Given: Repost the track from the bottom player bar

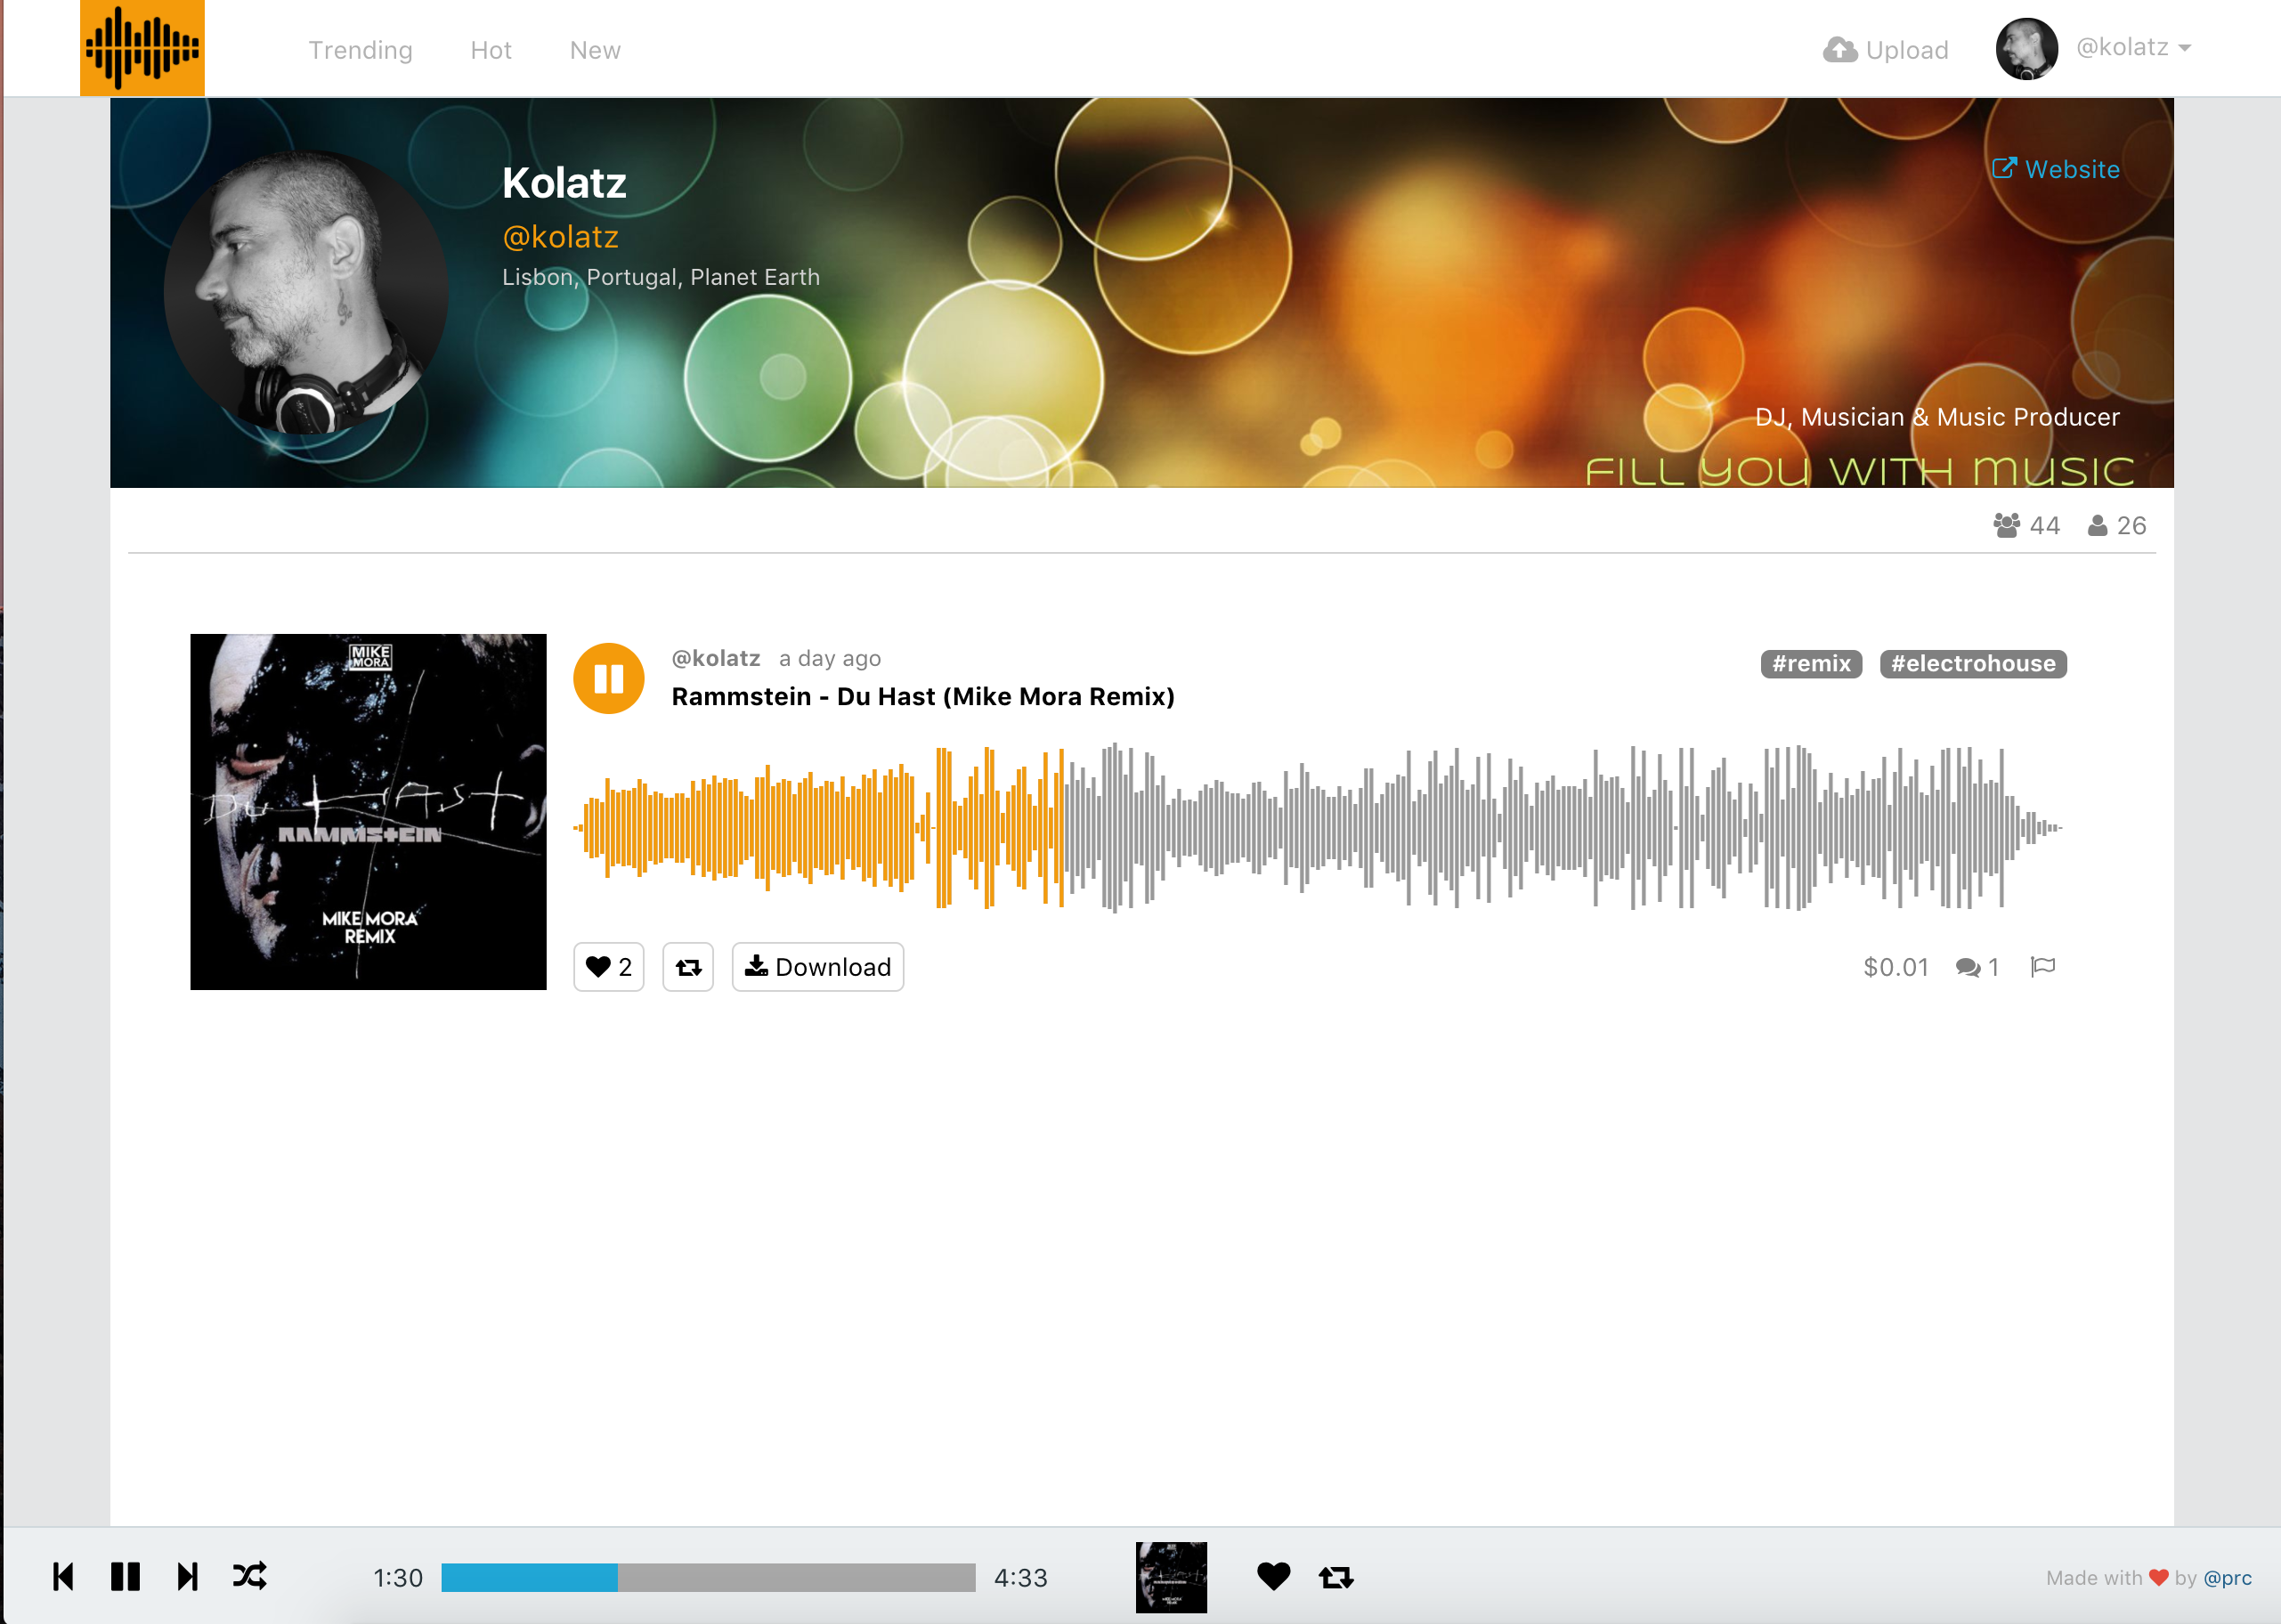Looking at the screenshot, I should point(1336,1578).
